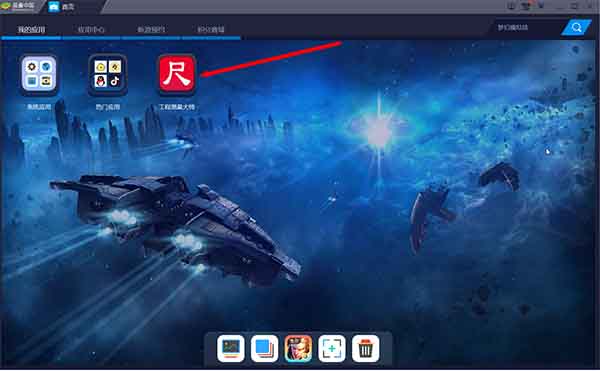Open the 热门应用 folder icon

click(108, 74)
